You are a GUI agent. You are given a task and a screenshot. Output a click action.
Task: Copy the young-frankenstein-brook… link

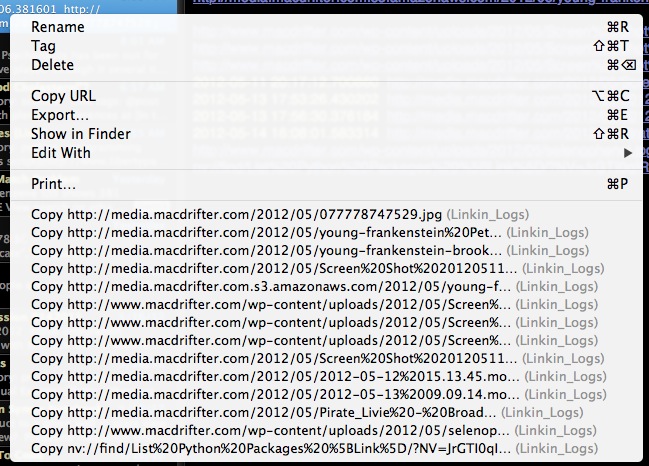(x=326, y=250)
